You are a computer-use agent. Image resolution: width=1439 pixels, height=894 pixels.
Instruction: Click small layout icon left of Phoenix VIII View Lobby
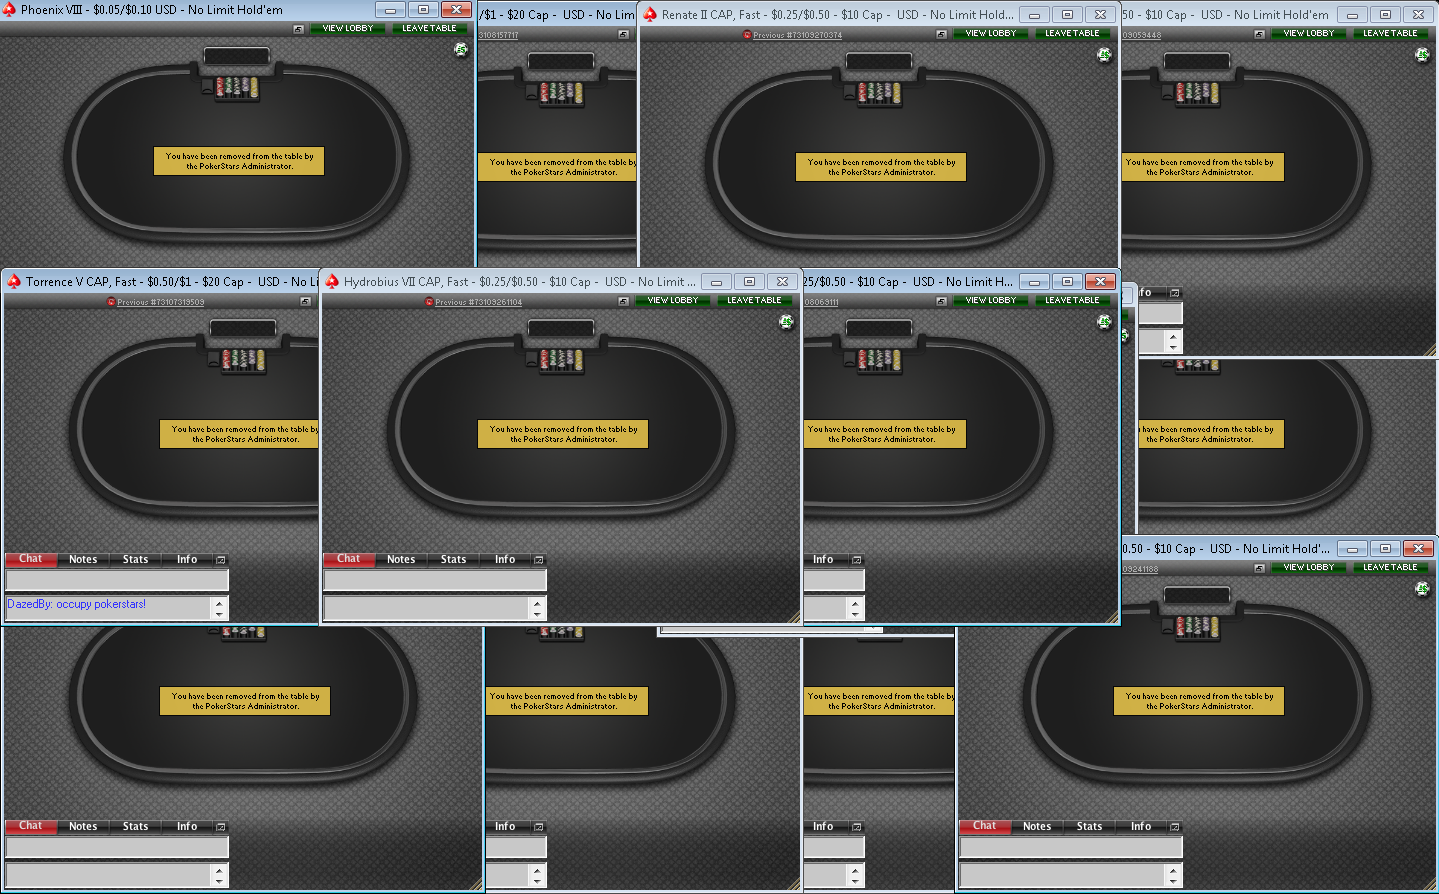pos(298,29)
